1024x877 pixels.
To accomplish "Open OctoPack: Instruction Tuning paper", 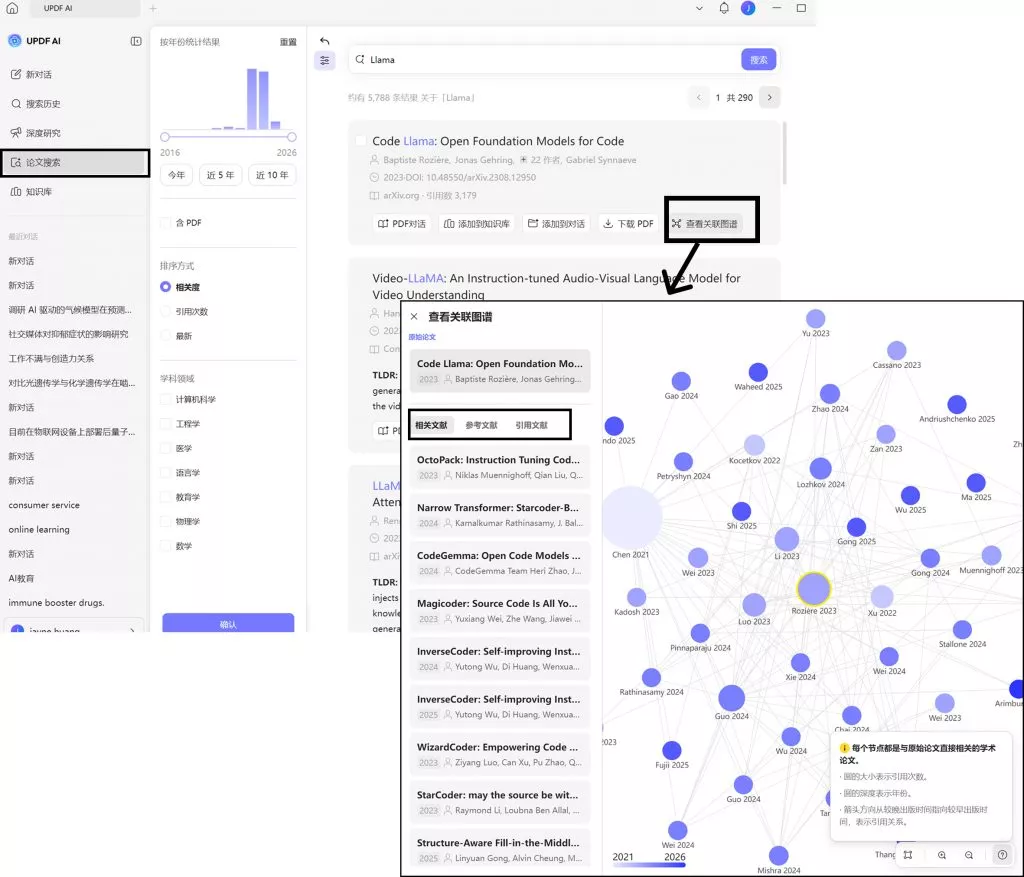I will click(x=500, y=467).
